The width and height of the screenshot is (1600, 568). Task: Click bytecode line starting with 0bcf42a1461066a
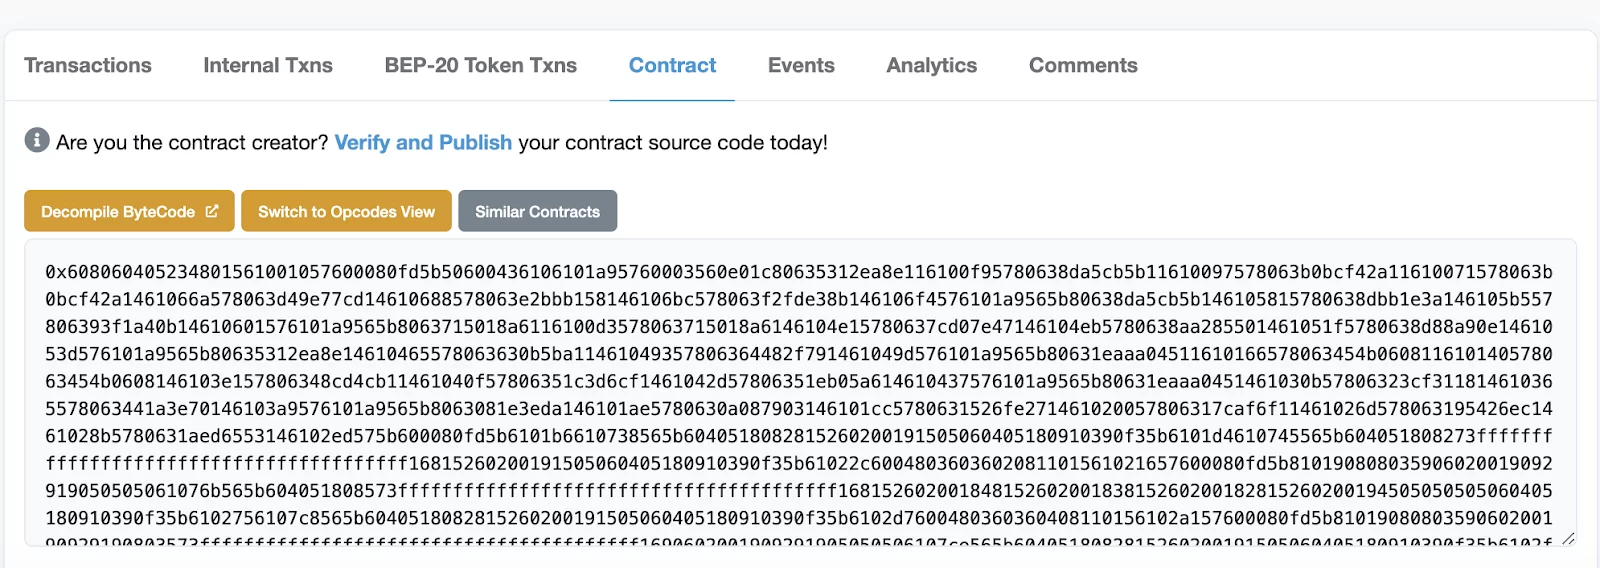click(x=798, y=299)
